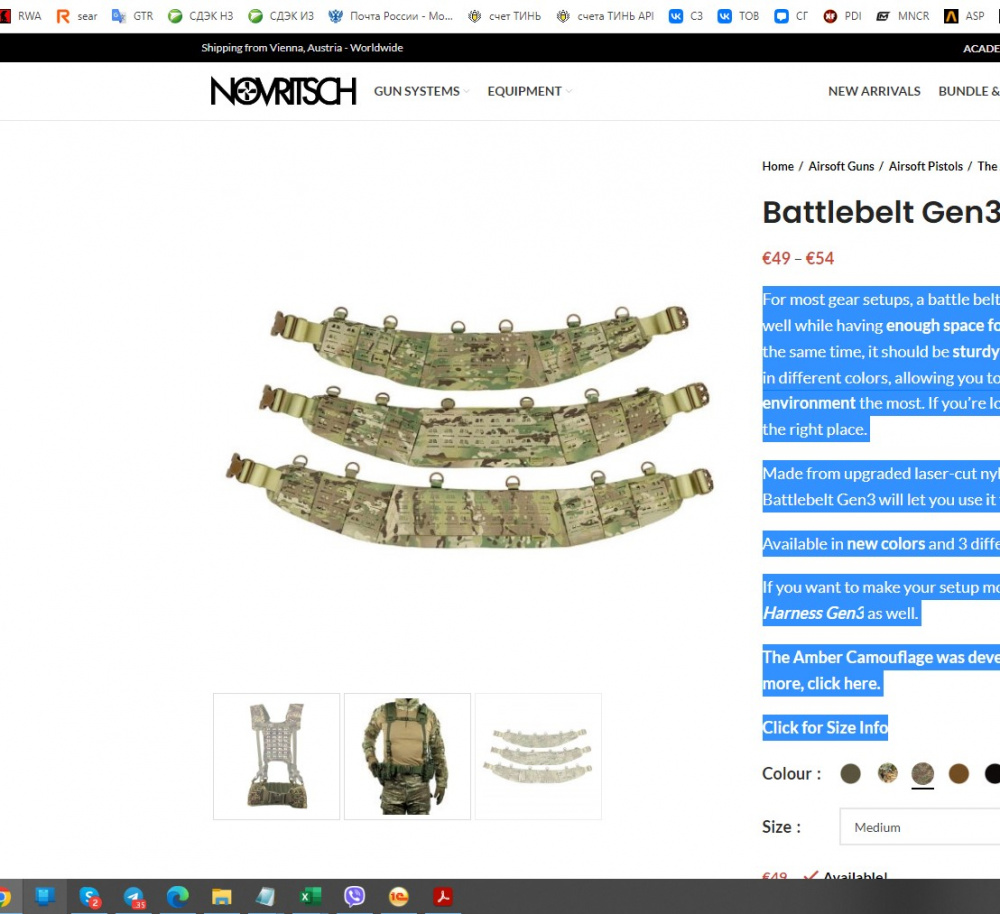This screenshot has width=1000, height=914.
Task: Click the 'Battlebelt Gen3' product title
Action: click(881, 212)
